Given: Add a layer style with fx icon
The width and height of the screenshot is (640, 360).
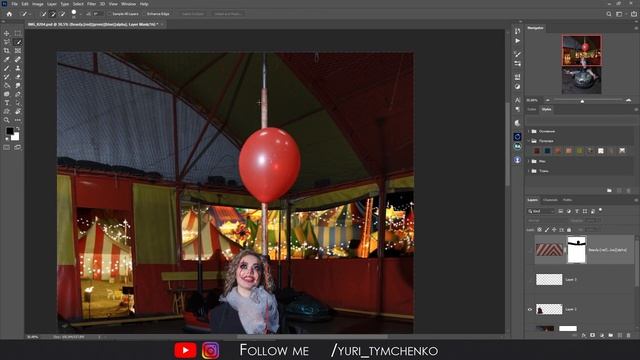Looking at the screenshot, I should [584, 335].
